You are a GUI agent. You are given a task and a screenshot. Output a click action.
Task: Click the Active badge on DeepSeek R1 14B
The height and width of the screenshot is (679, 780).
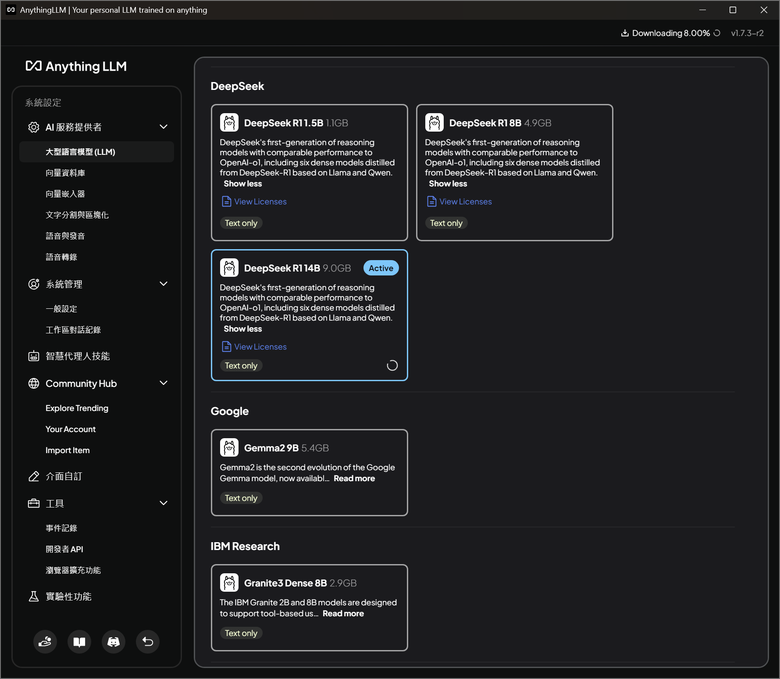point(381,268)
